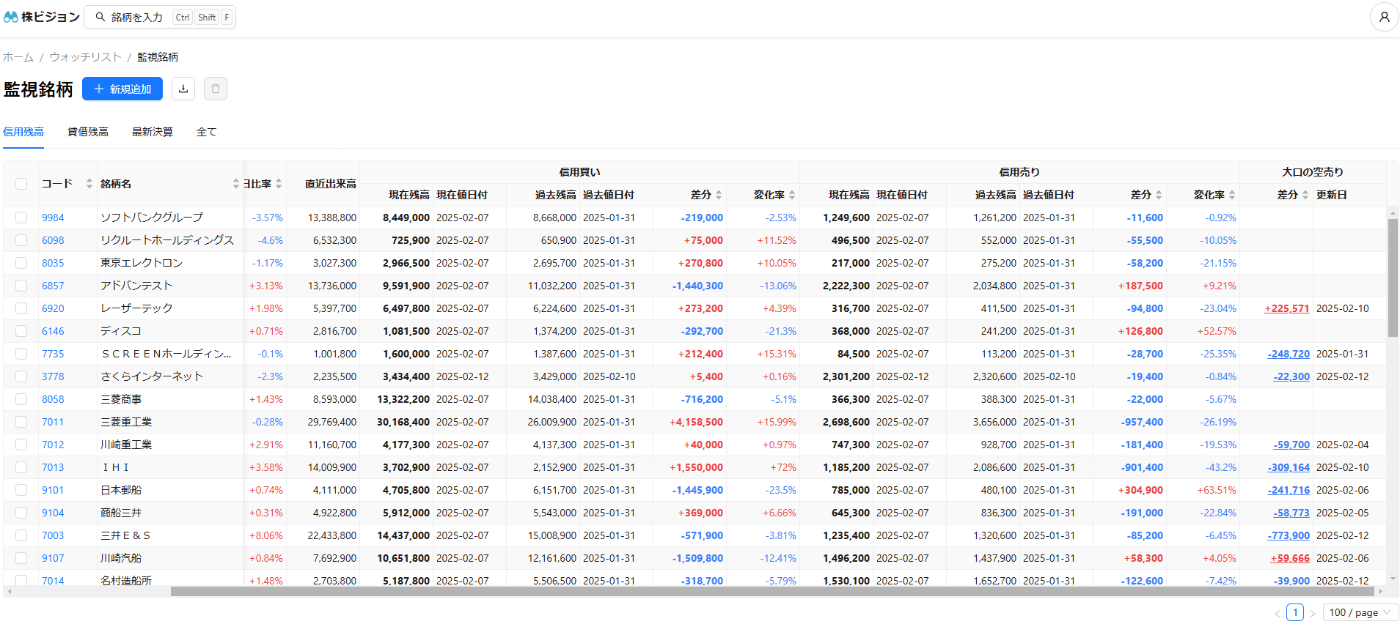Sort 大口の空売り 差分 column arrows
Image resolution: width=1400 pixels, height=624 pixels.
pos(1304,194)
